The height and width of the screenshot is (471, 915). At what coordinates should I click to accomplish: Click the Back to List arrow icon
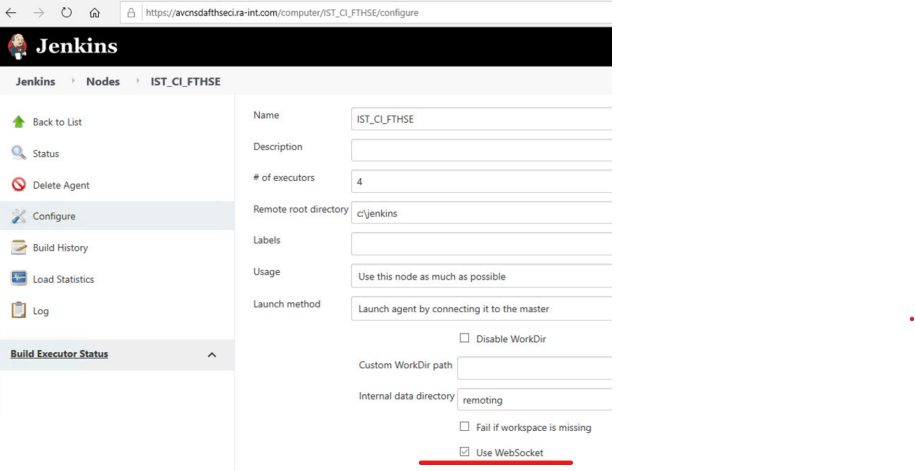[18, 122]
